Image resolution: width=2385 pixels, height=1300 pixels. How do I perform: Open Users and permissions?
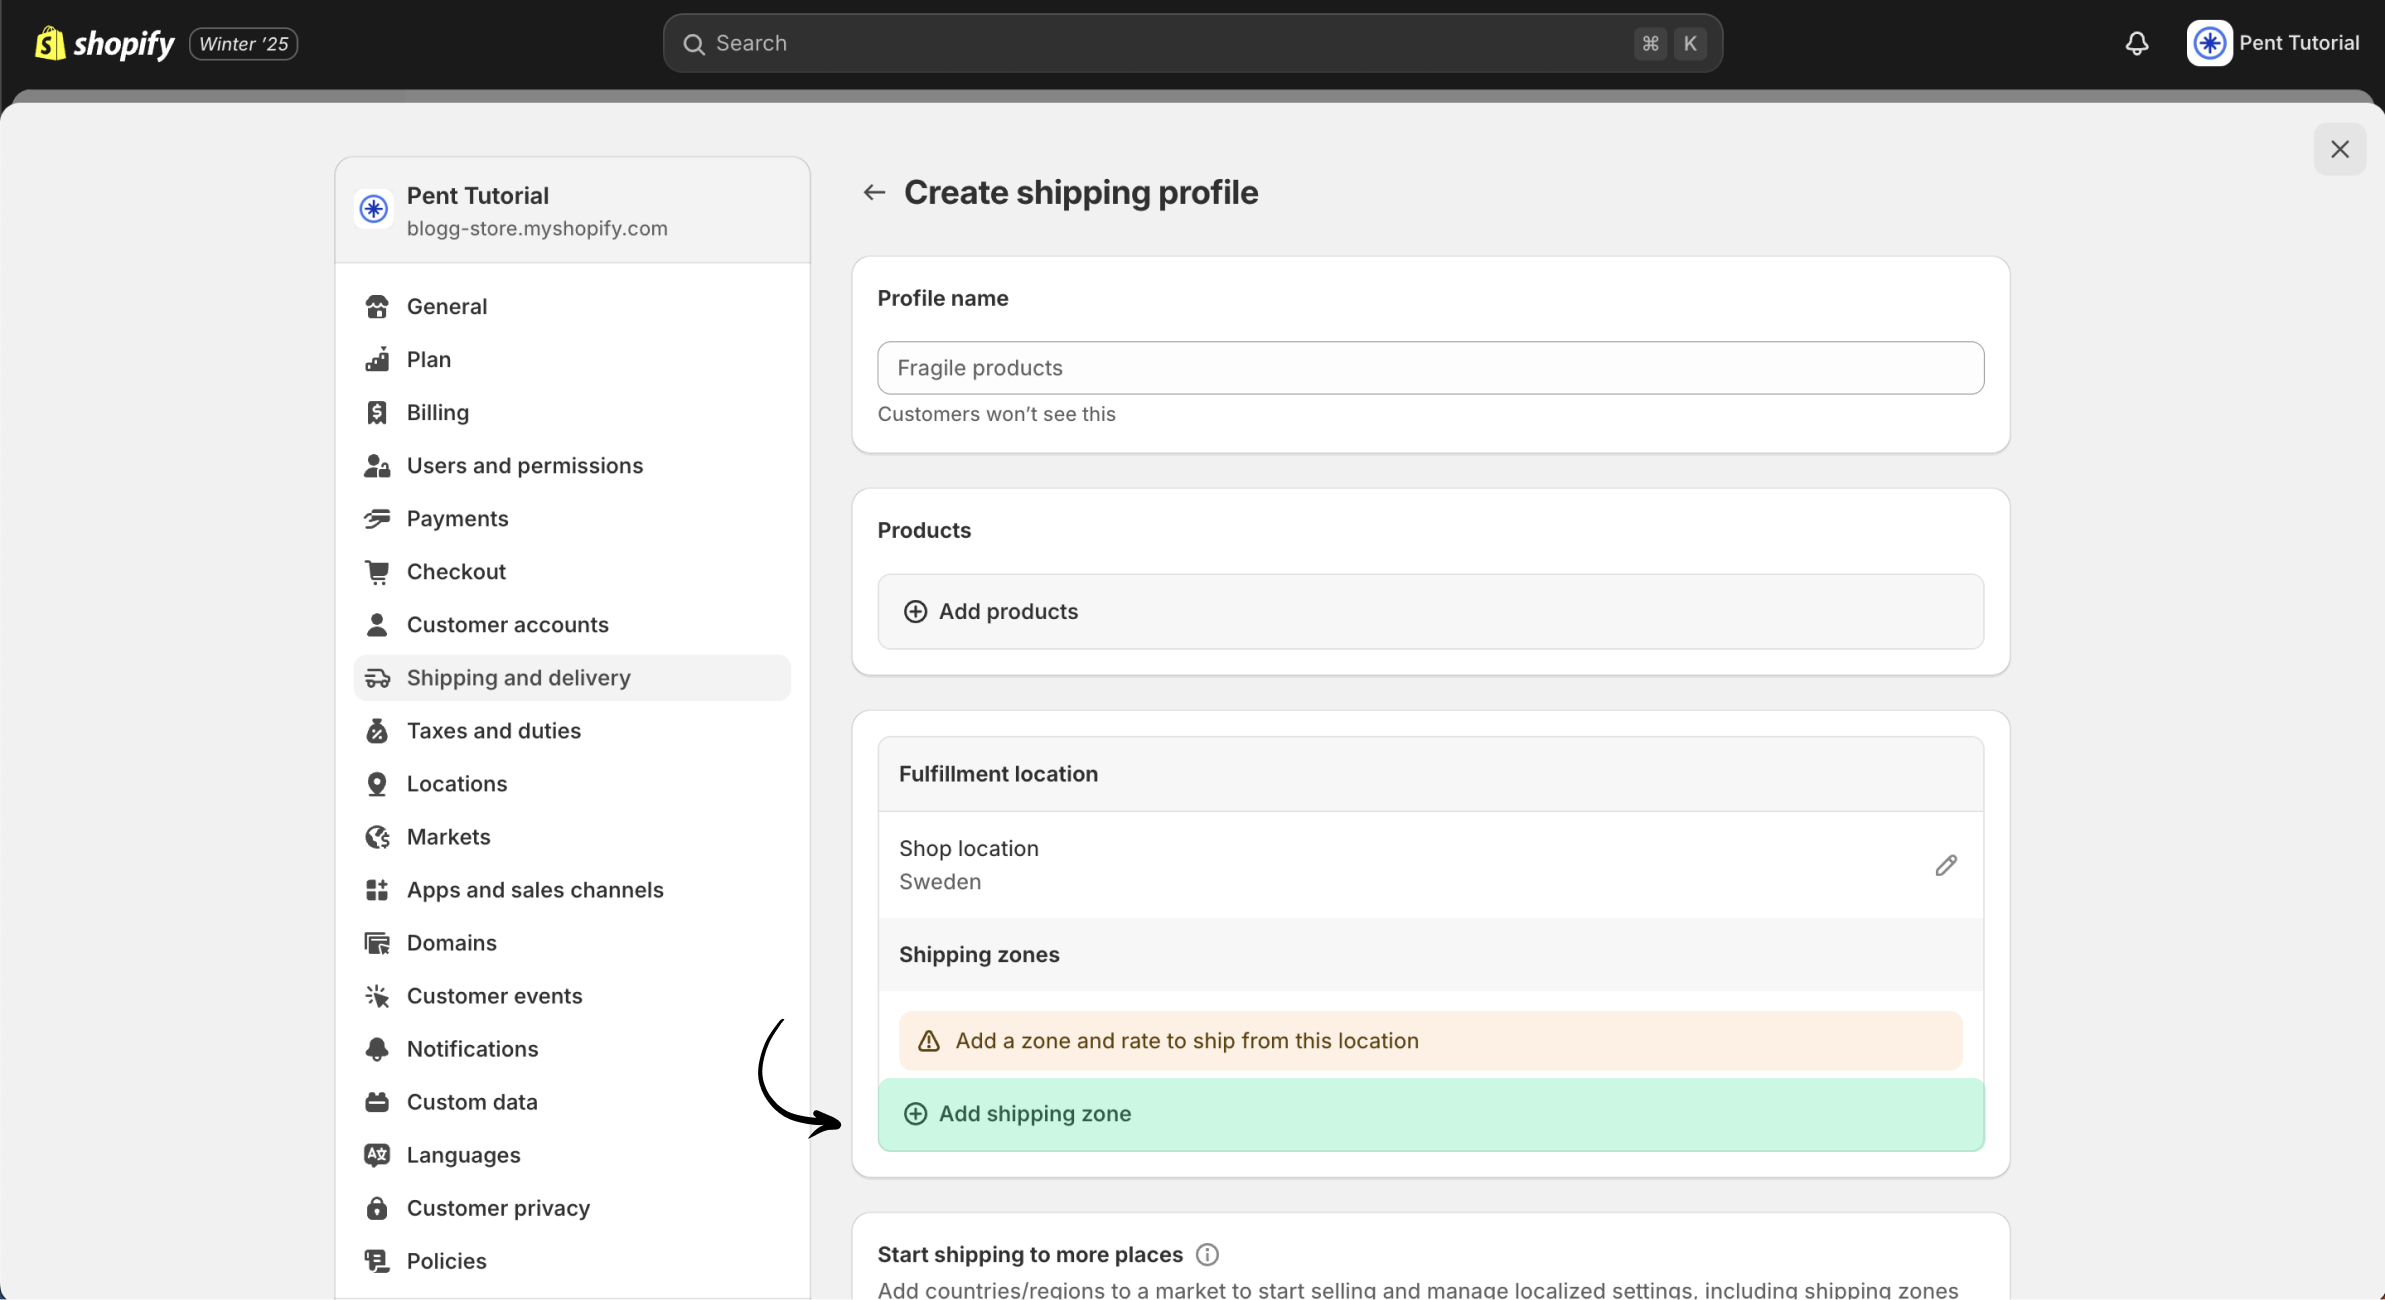[x=572, y=465]
